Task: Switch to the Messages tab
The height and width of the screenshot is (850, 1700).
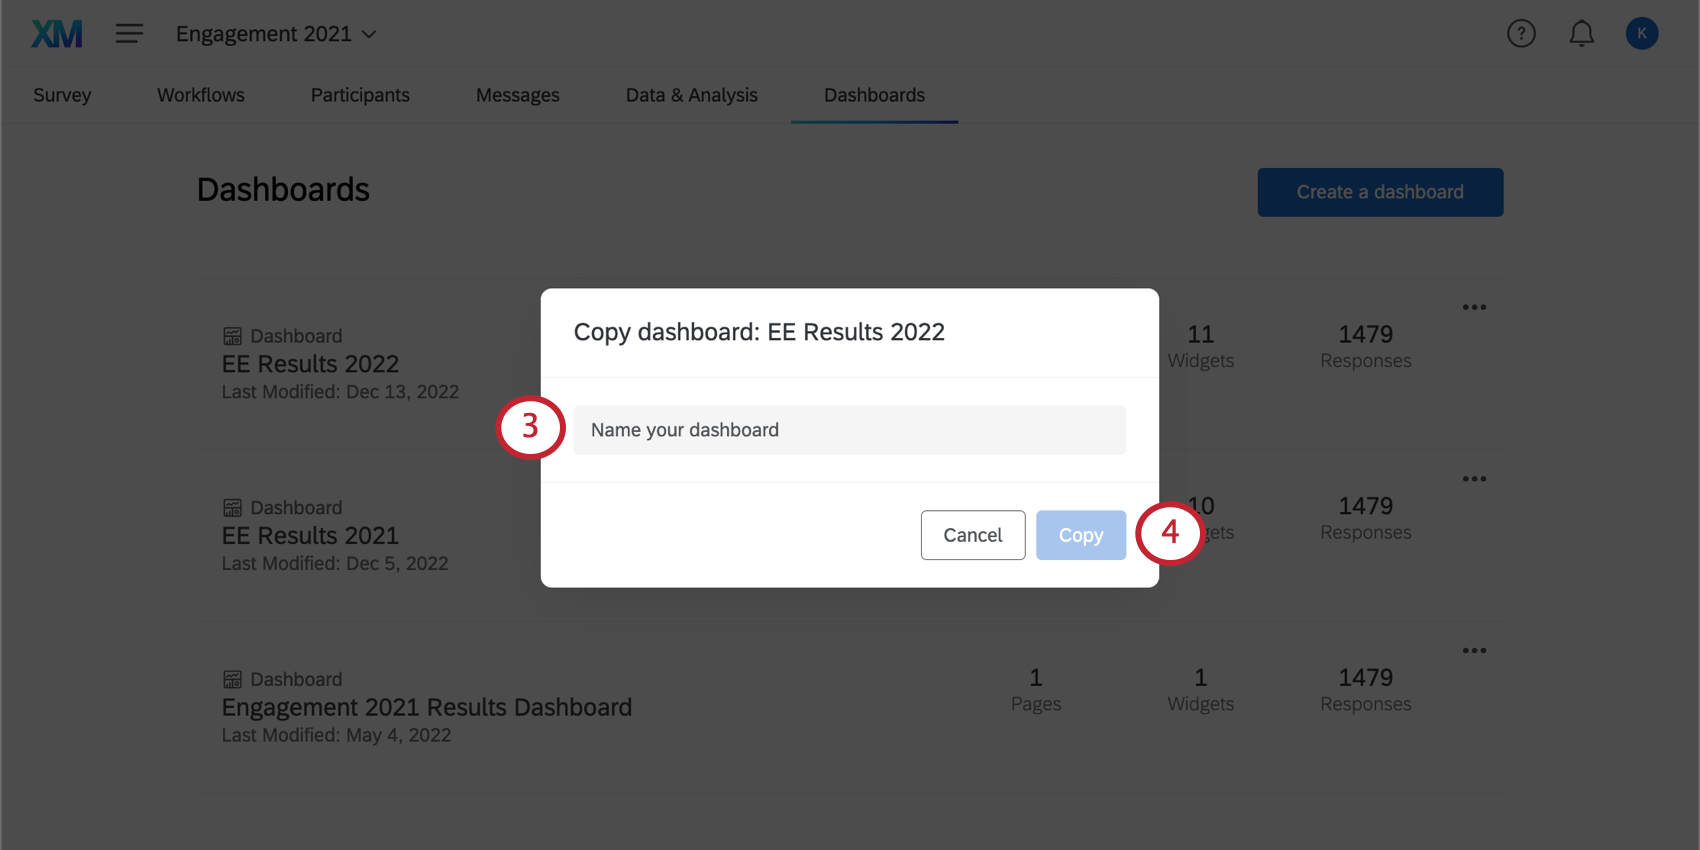Action: 517,95
